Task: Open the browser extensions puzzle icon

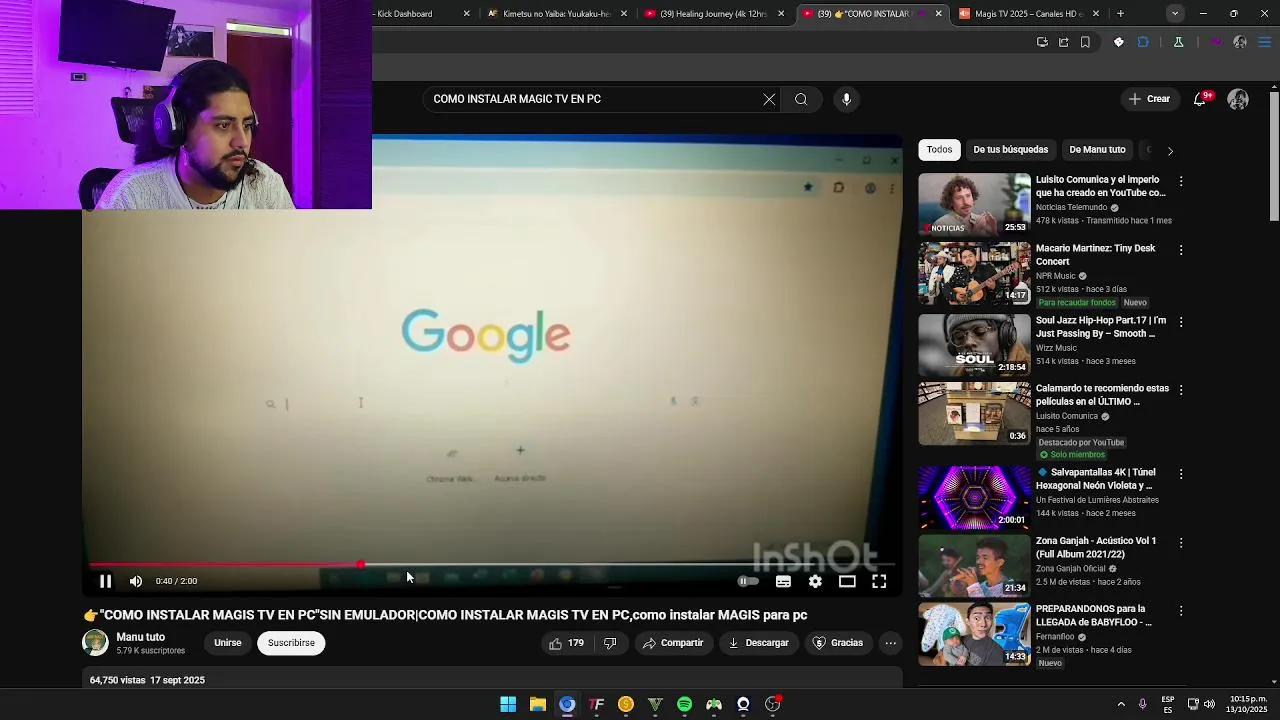Action: (x=1143, y=42)
